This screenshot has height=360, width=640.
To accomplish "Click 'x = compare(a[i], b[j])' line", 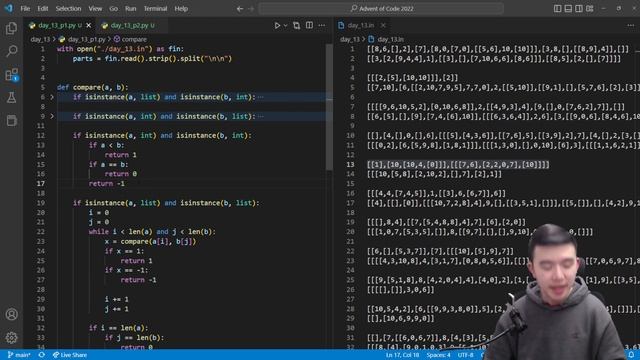I will click(x=151, y=242).
